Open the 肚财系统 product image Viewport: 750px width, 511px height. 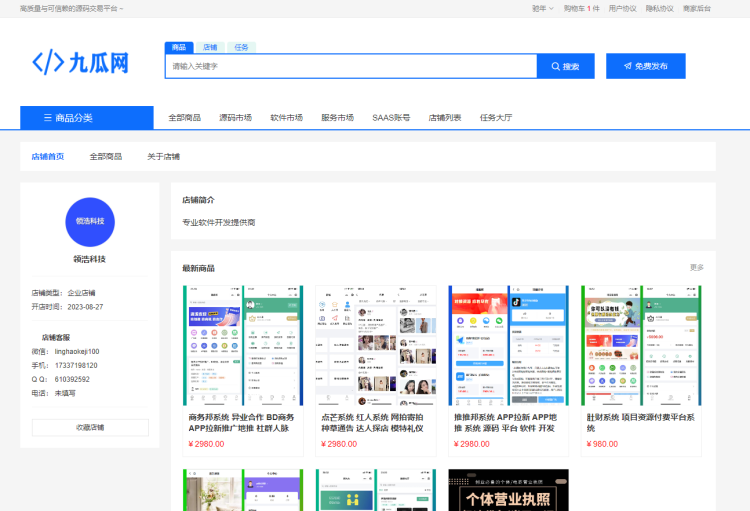(641, 345)
